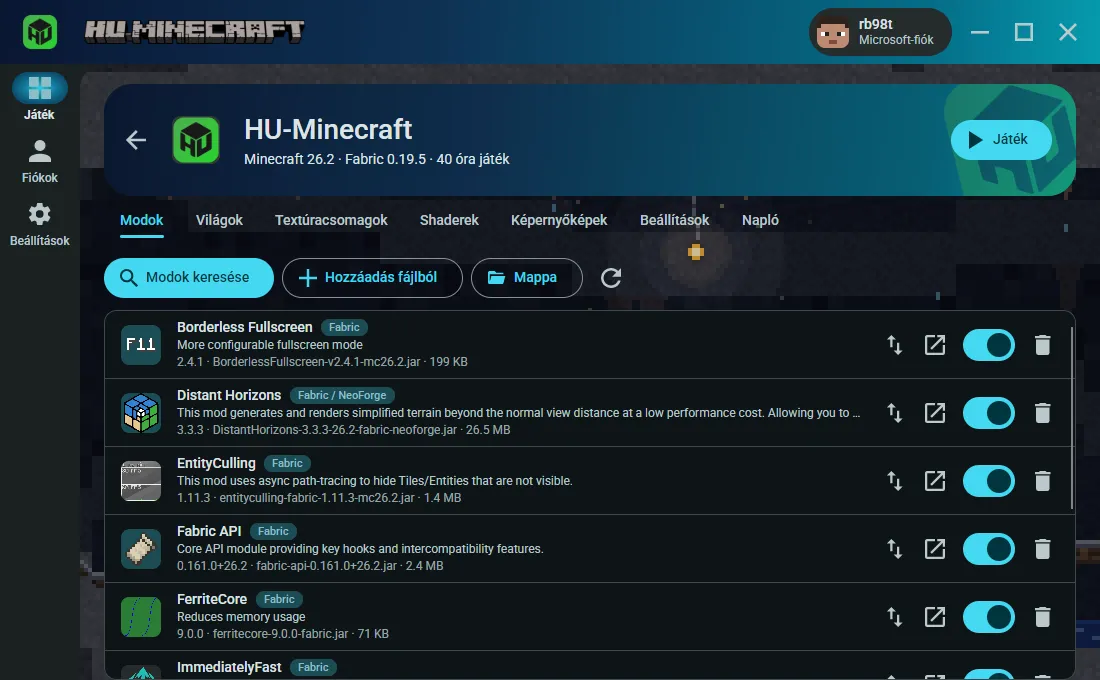Open the rb98t Microsoft account menu
Image resolution: width=1100 pixels, height=680 pixels.
(x=880, y=32)
